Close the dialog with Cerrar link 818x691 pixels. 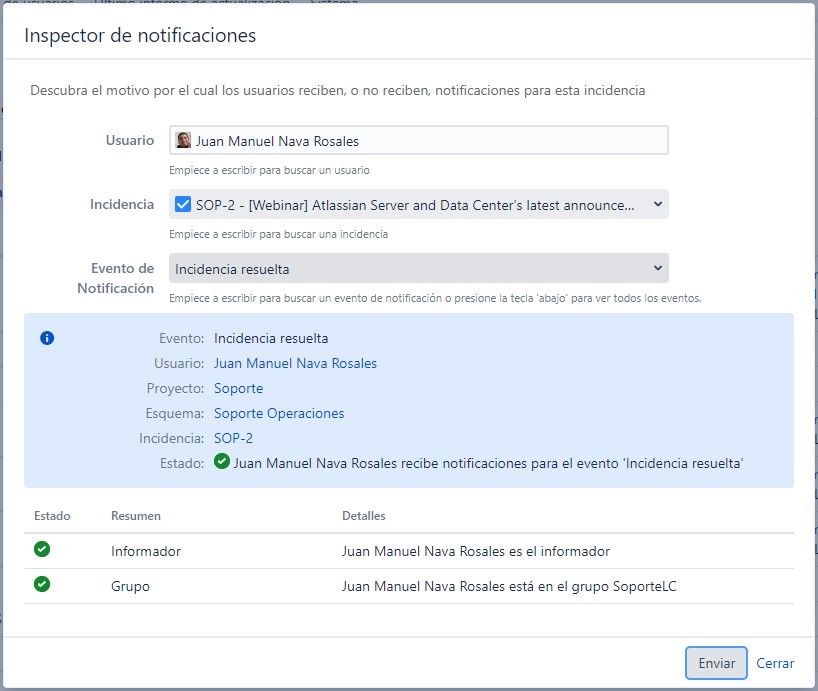(775, 663)
